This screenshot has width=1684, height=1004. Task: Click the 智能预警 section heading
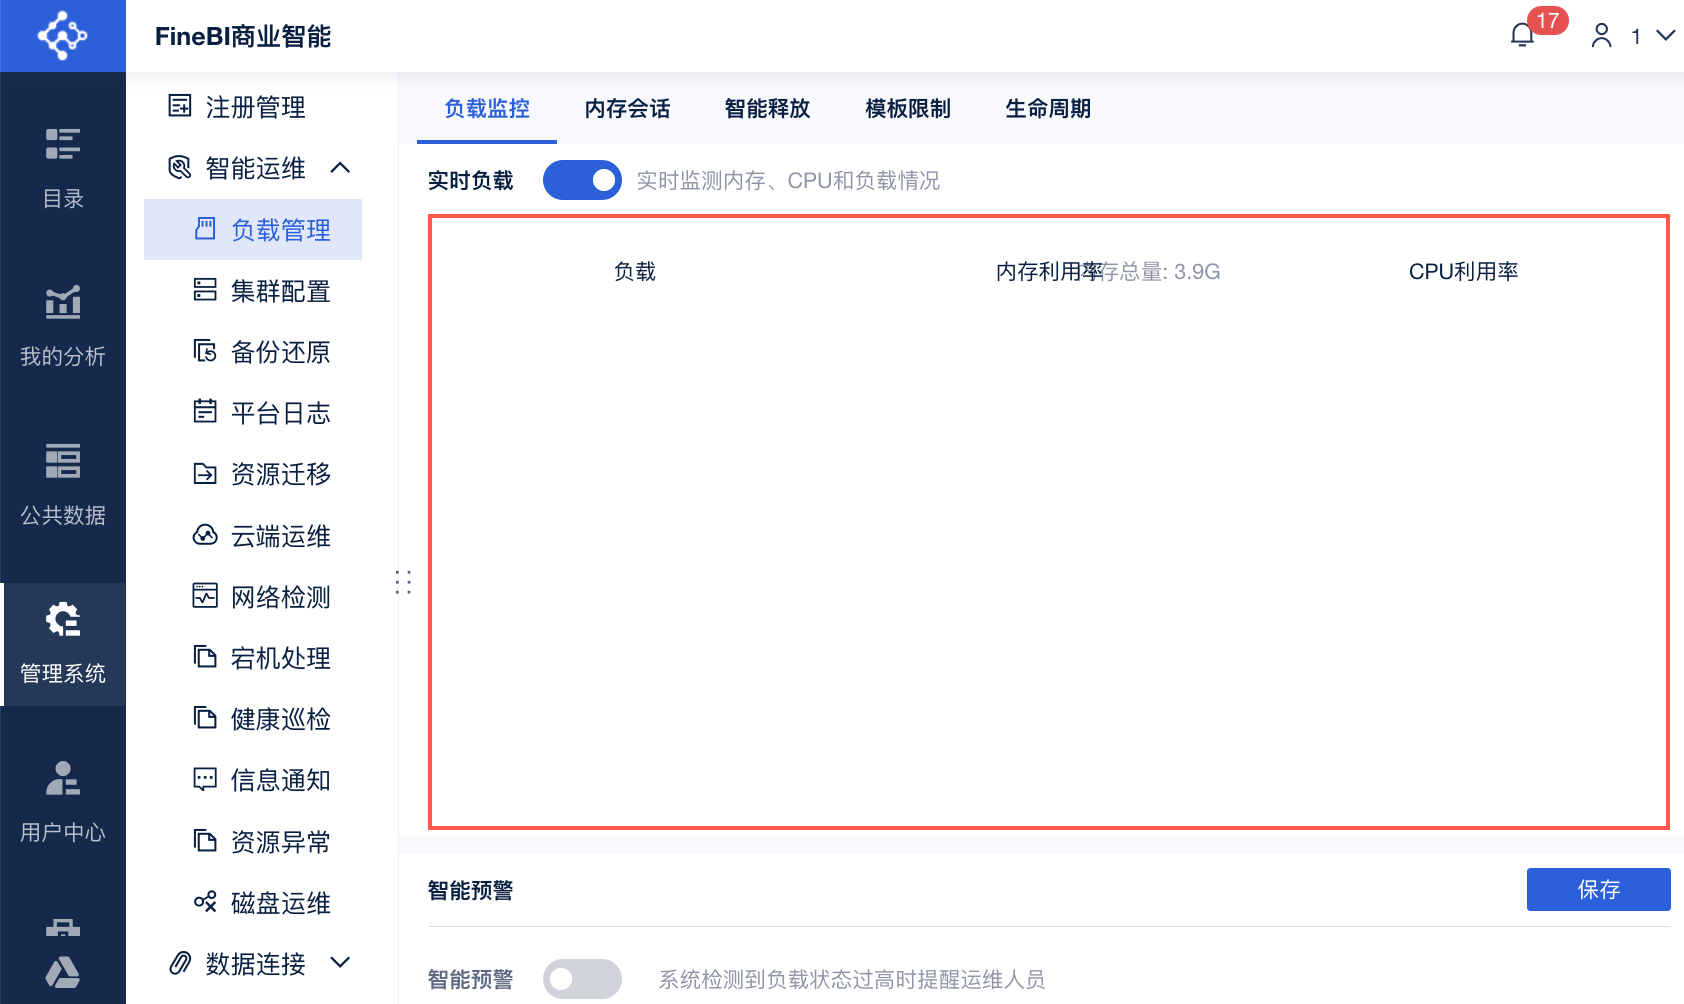click(470, 890)
